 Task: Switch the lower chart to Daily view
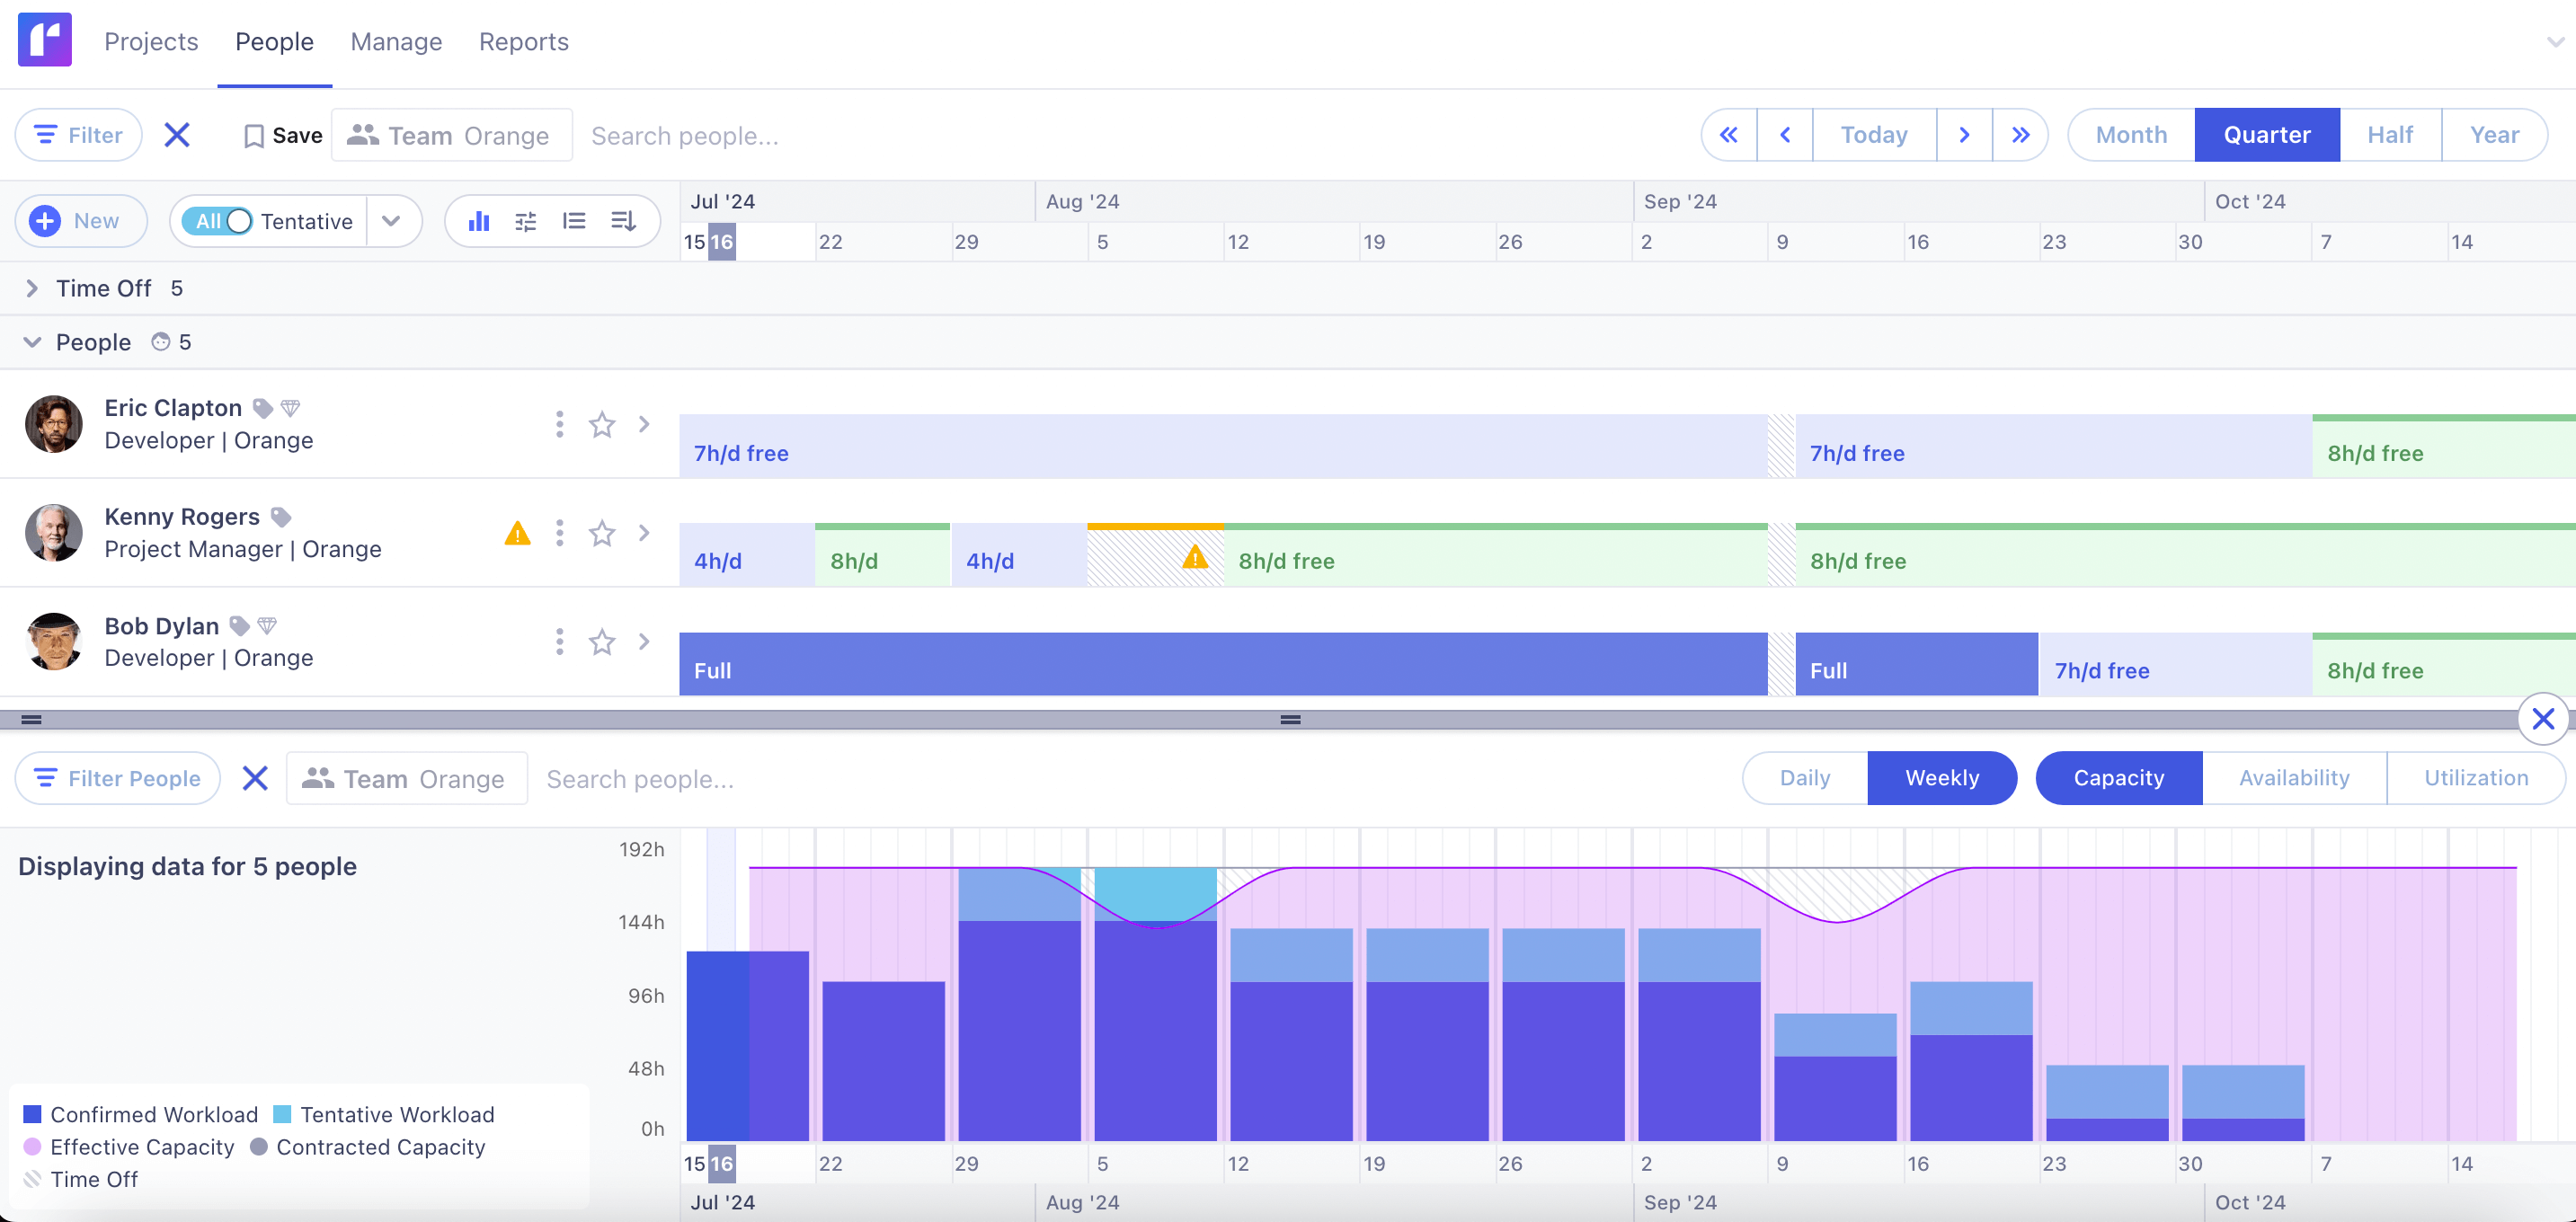tap(1803, 778)
